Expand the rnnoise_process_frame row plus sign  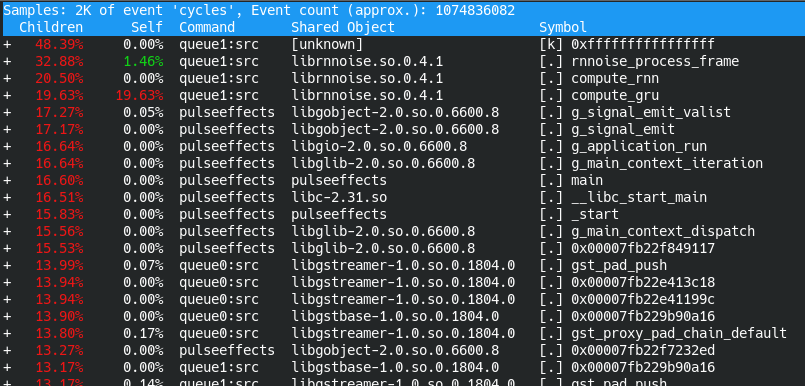click(x=7, y=62)
